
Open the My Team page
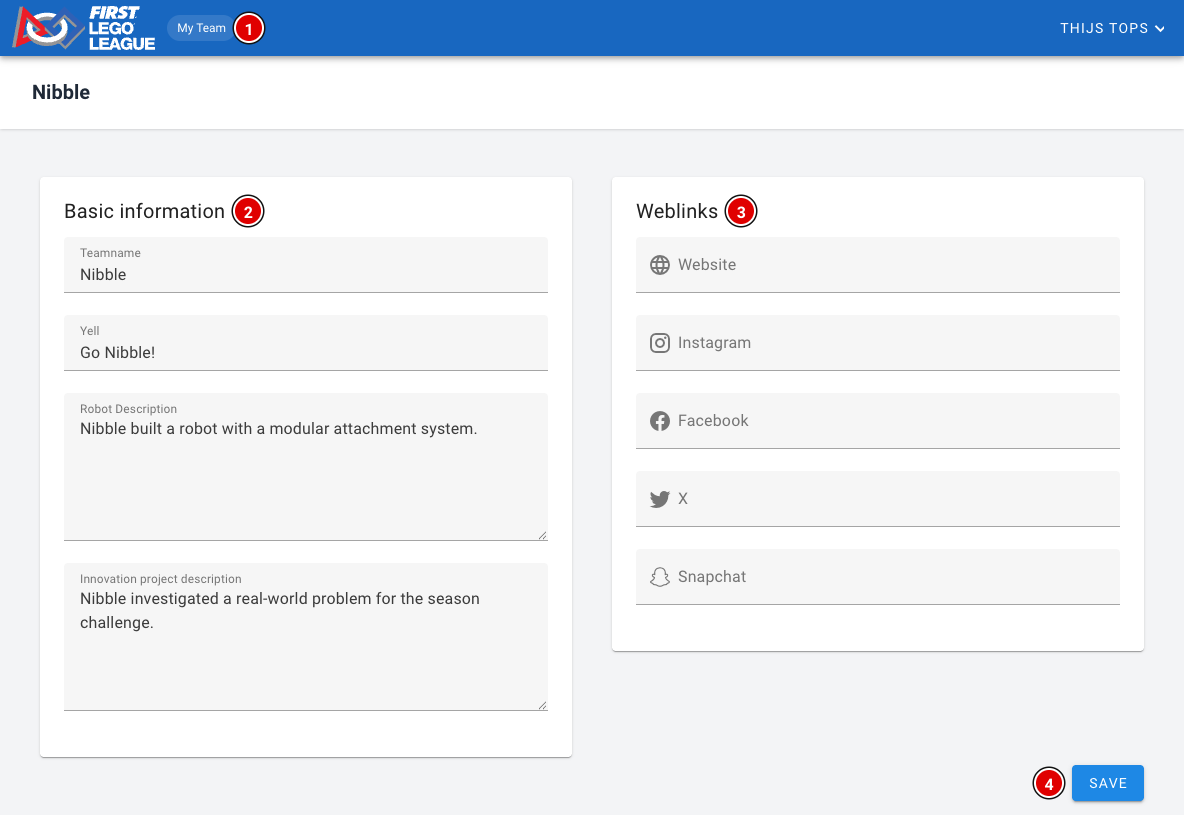pos(201,28)
